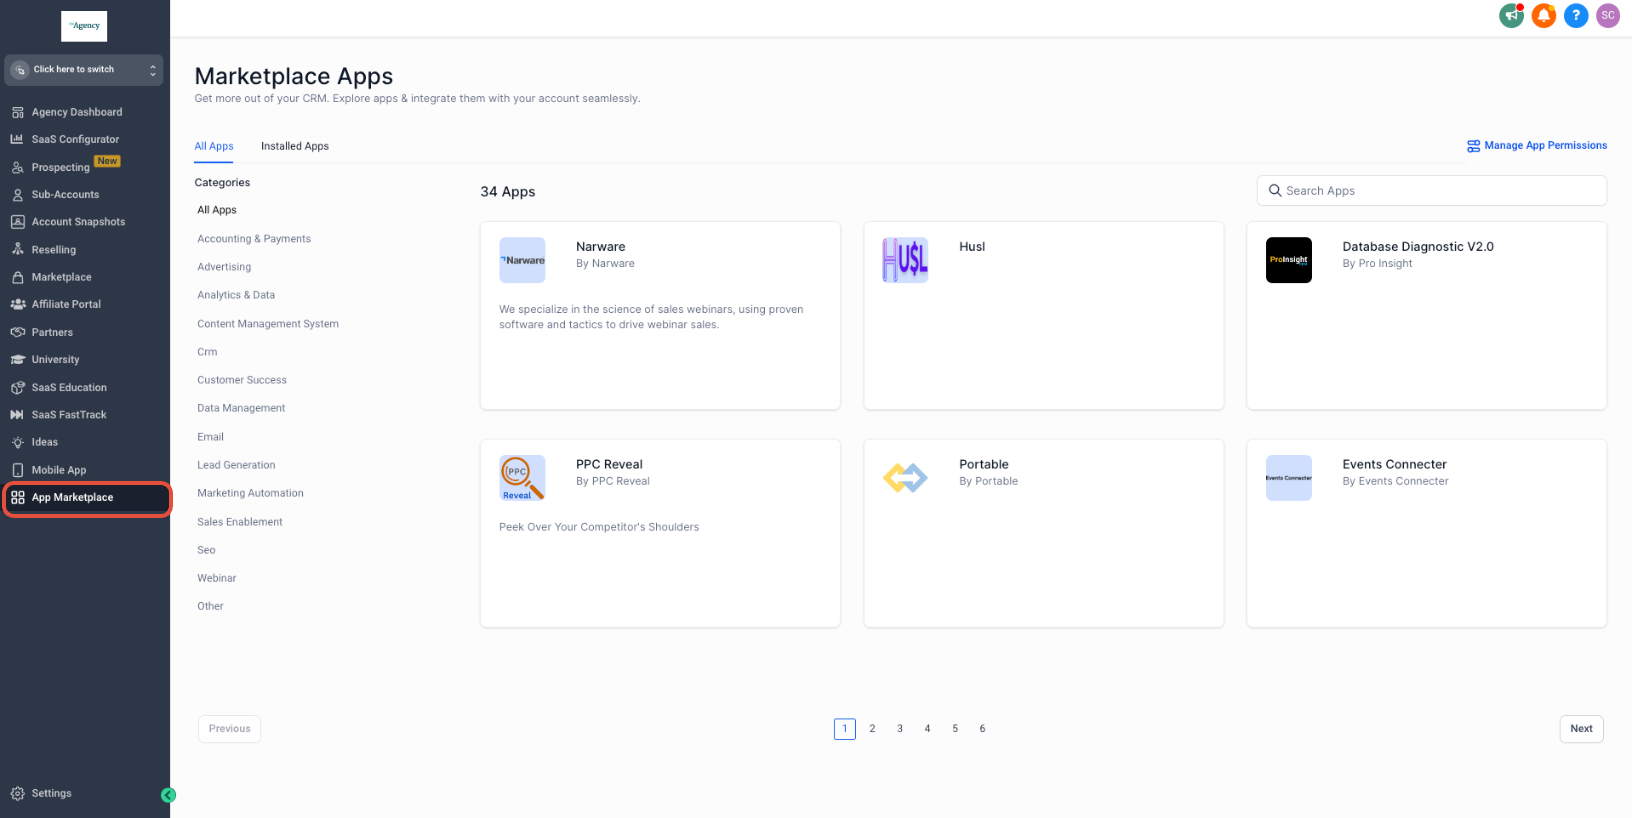The width and height of the screenshot is (1632, 818).
Task: Jump to page 3 of apps
Action: point(900,729)
